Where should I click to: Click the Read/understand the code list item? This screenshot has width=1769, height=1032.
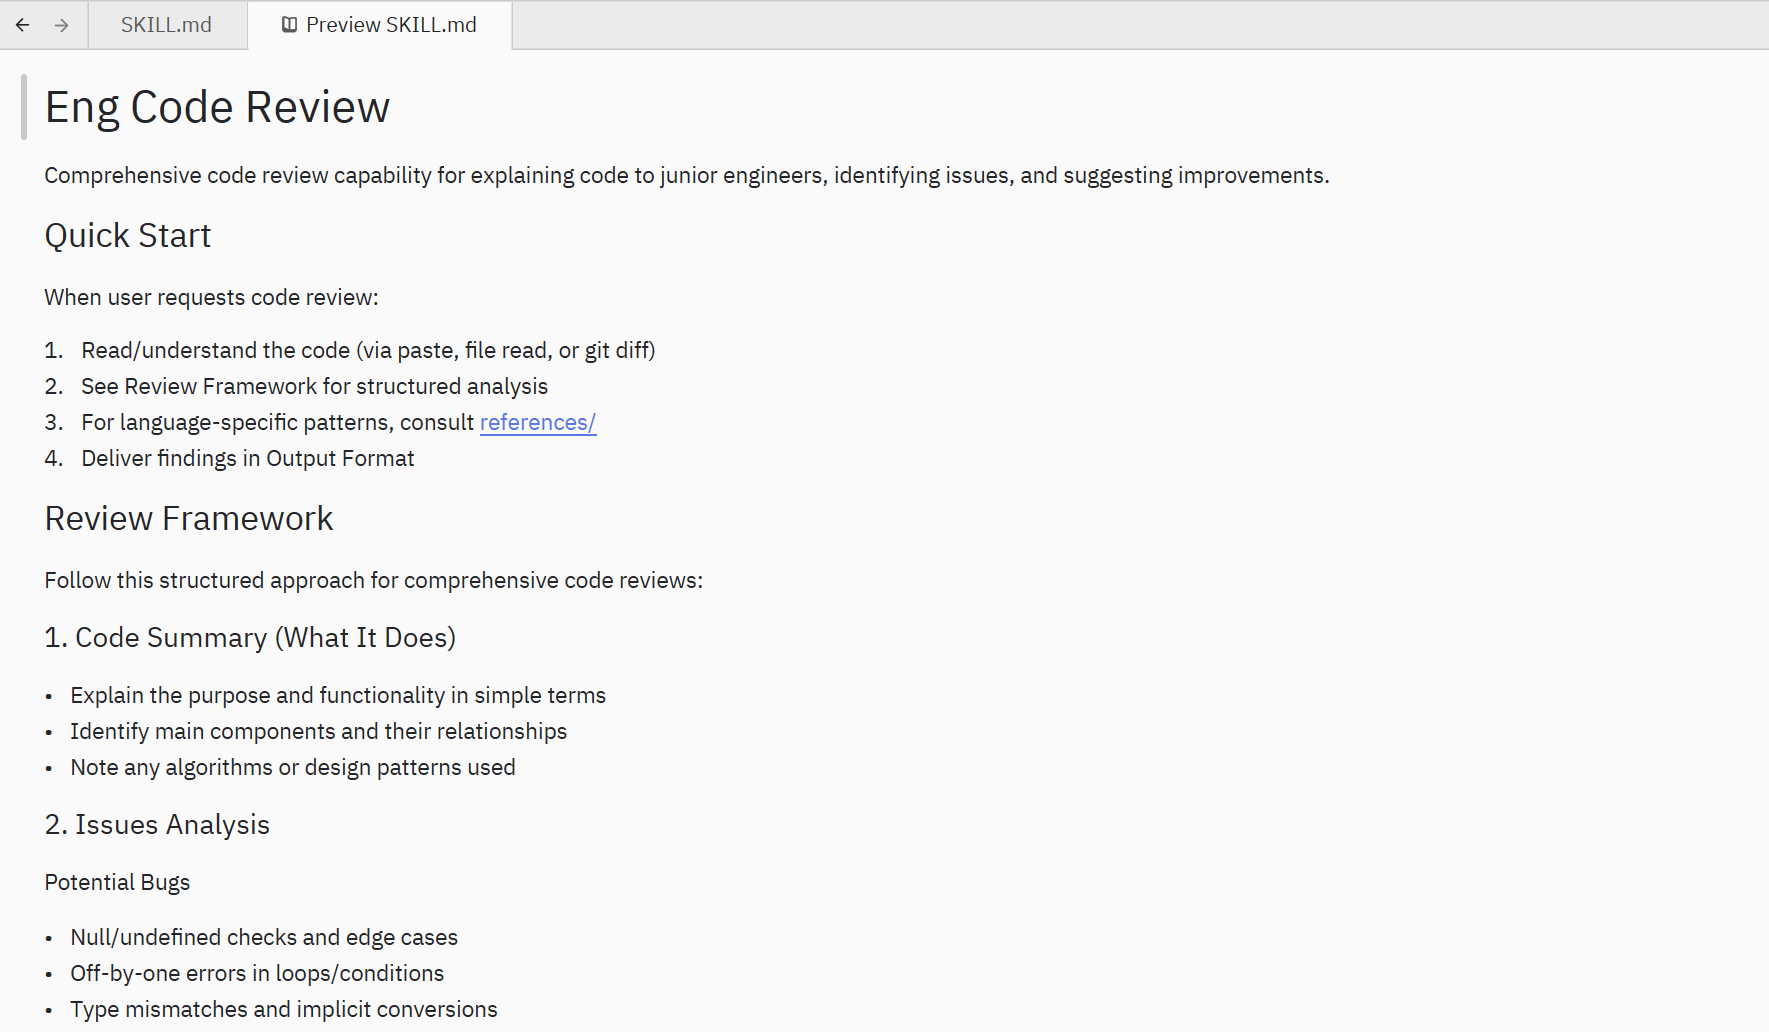click(368, 350)
